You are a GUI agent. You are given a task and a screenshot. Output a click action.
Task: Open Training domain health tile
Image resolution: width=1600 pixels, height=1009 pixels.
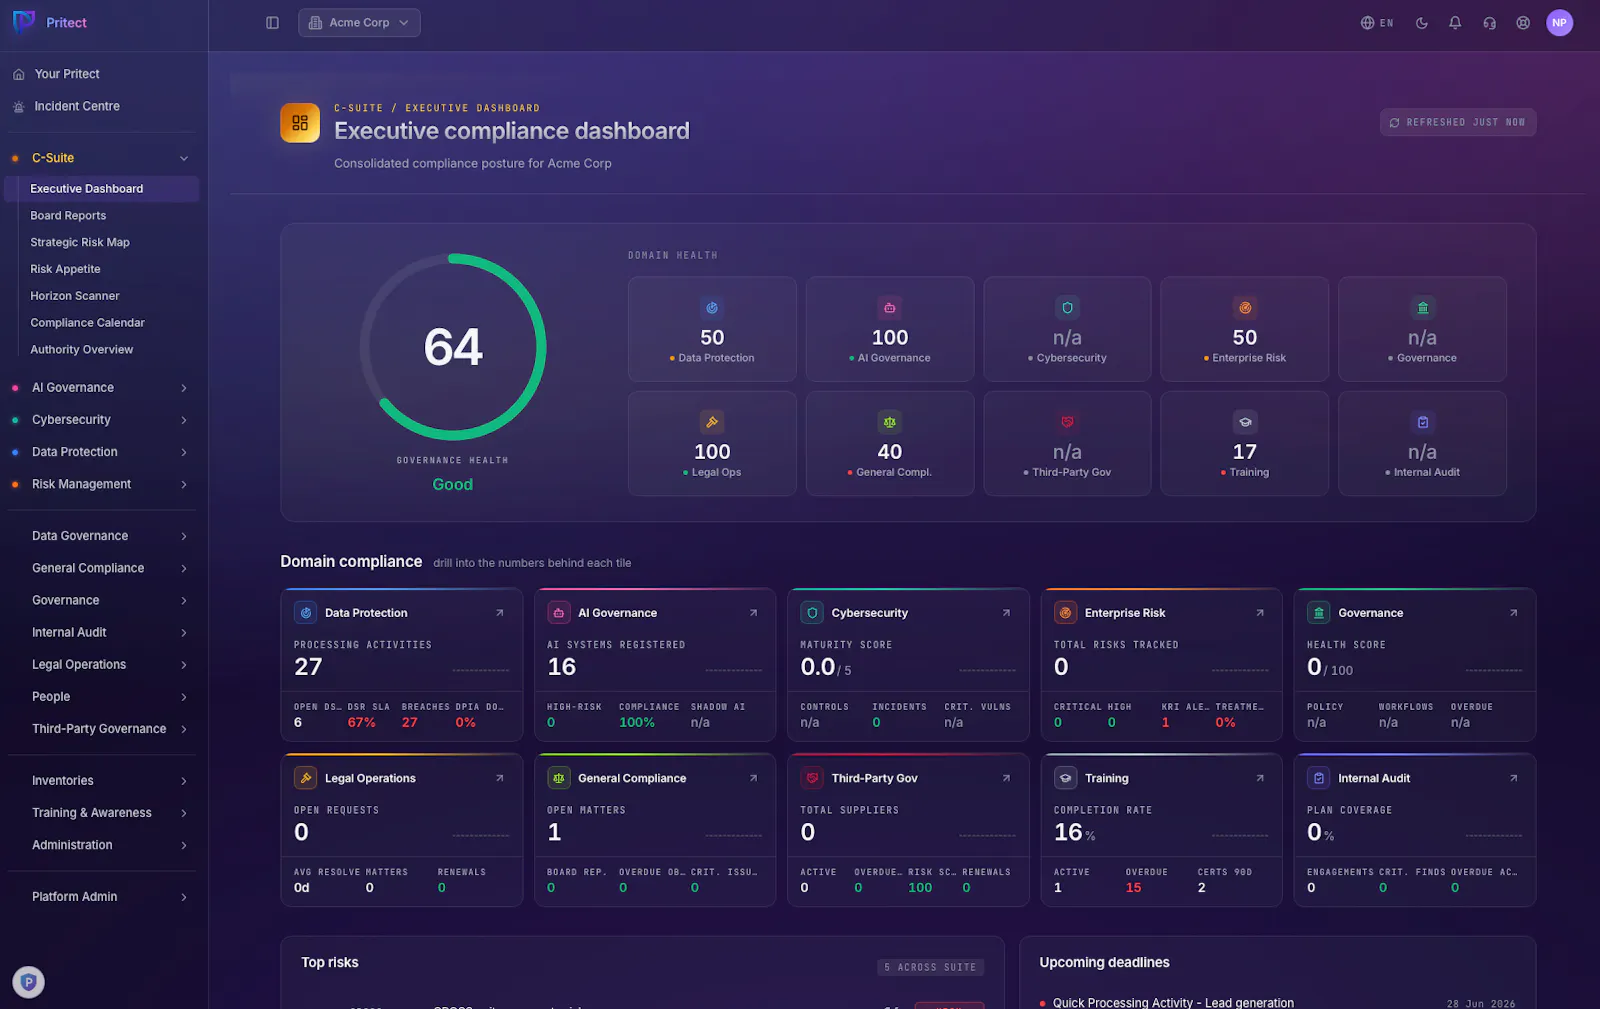click(x=1245, y=443)
